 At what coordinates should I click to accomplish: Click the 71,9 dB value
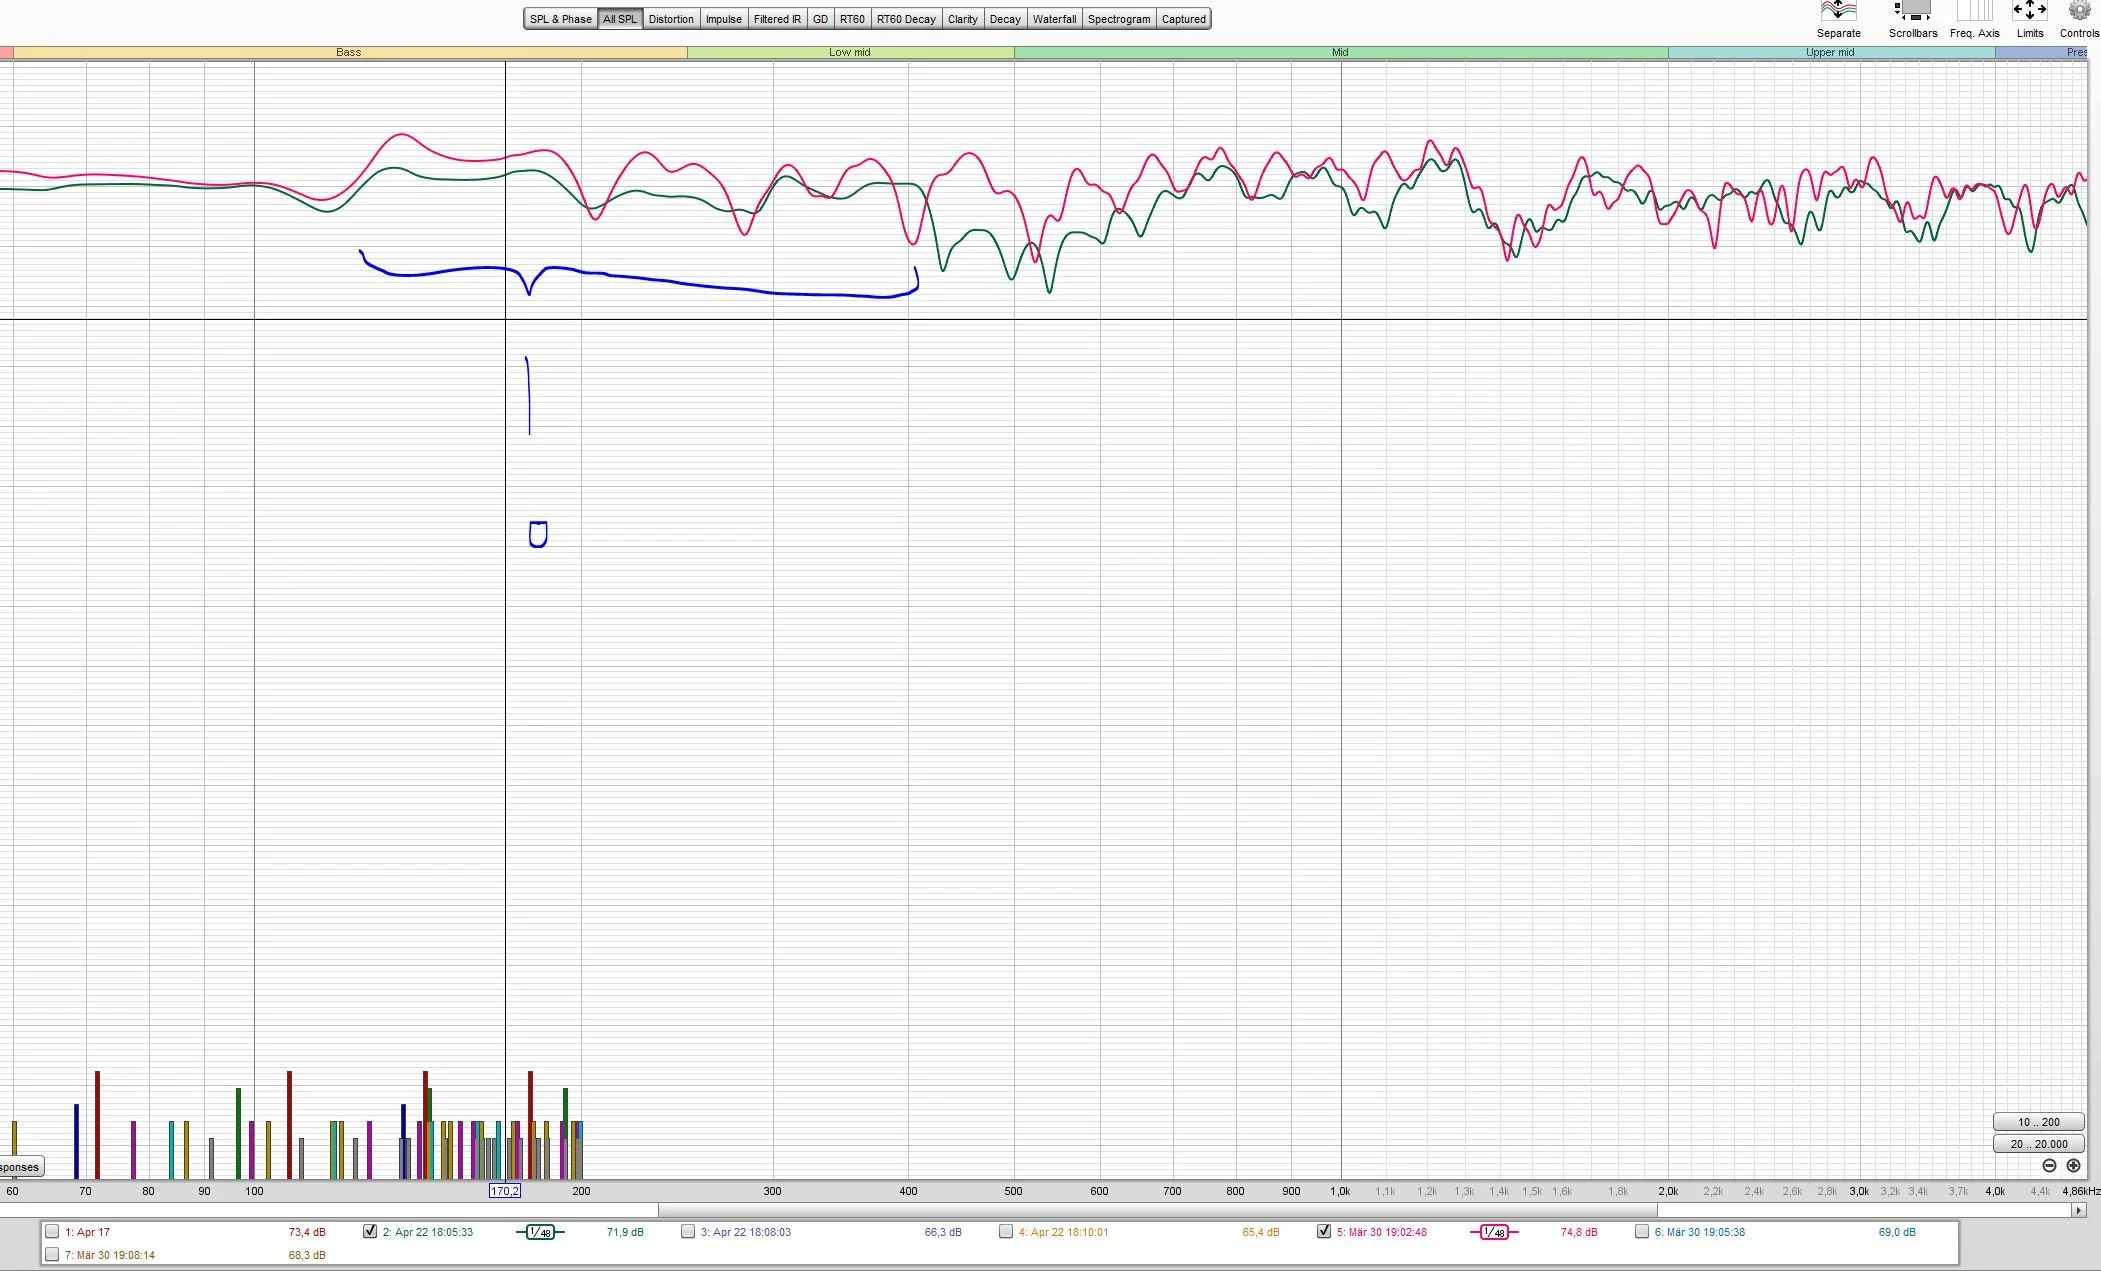click(625, 1232)
